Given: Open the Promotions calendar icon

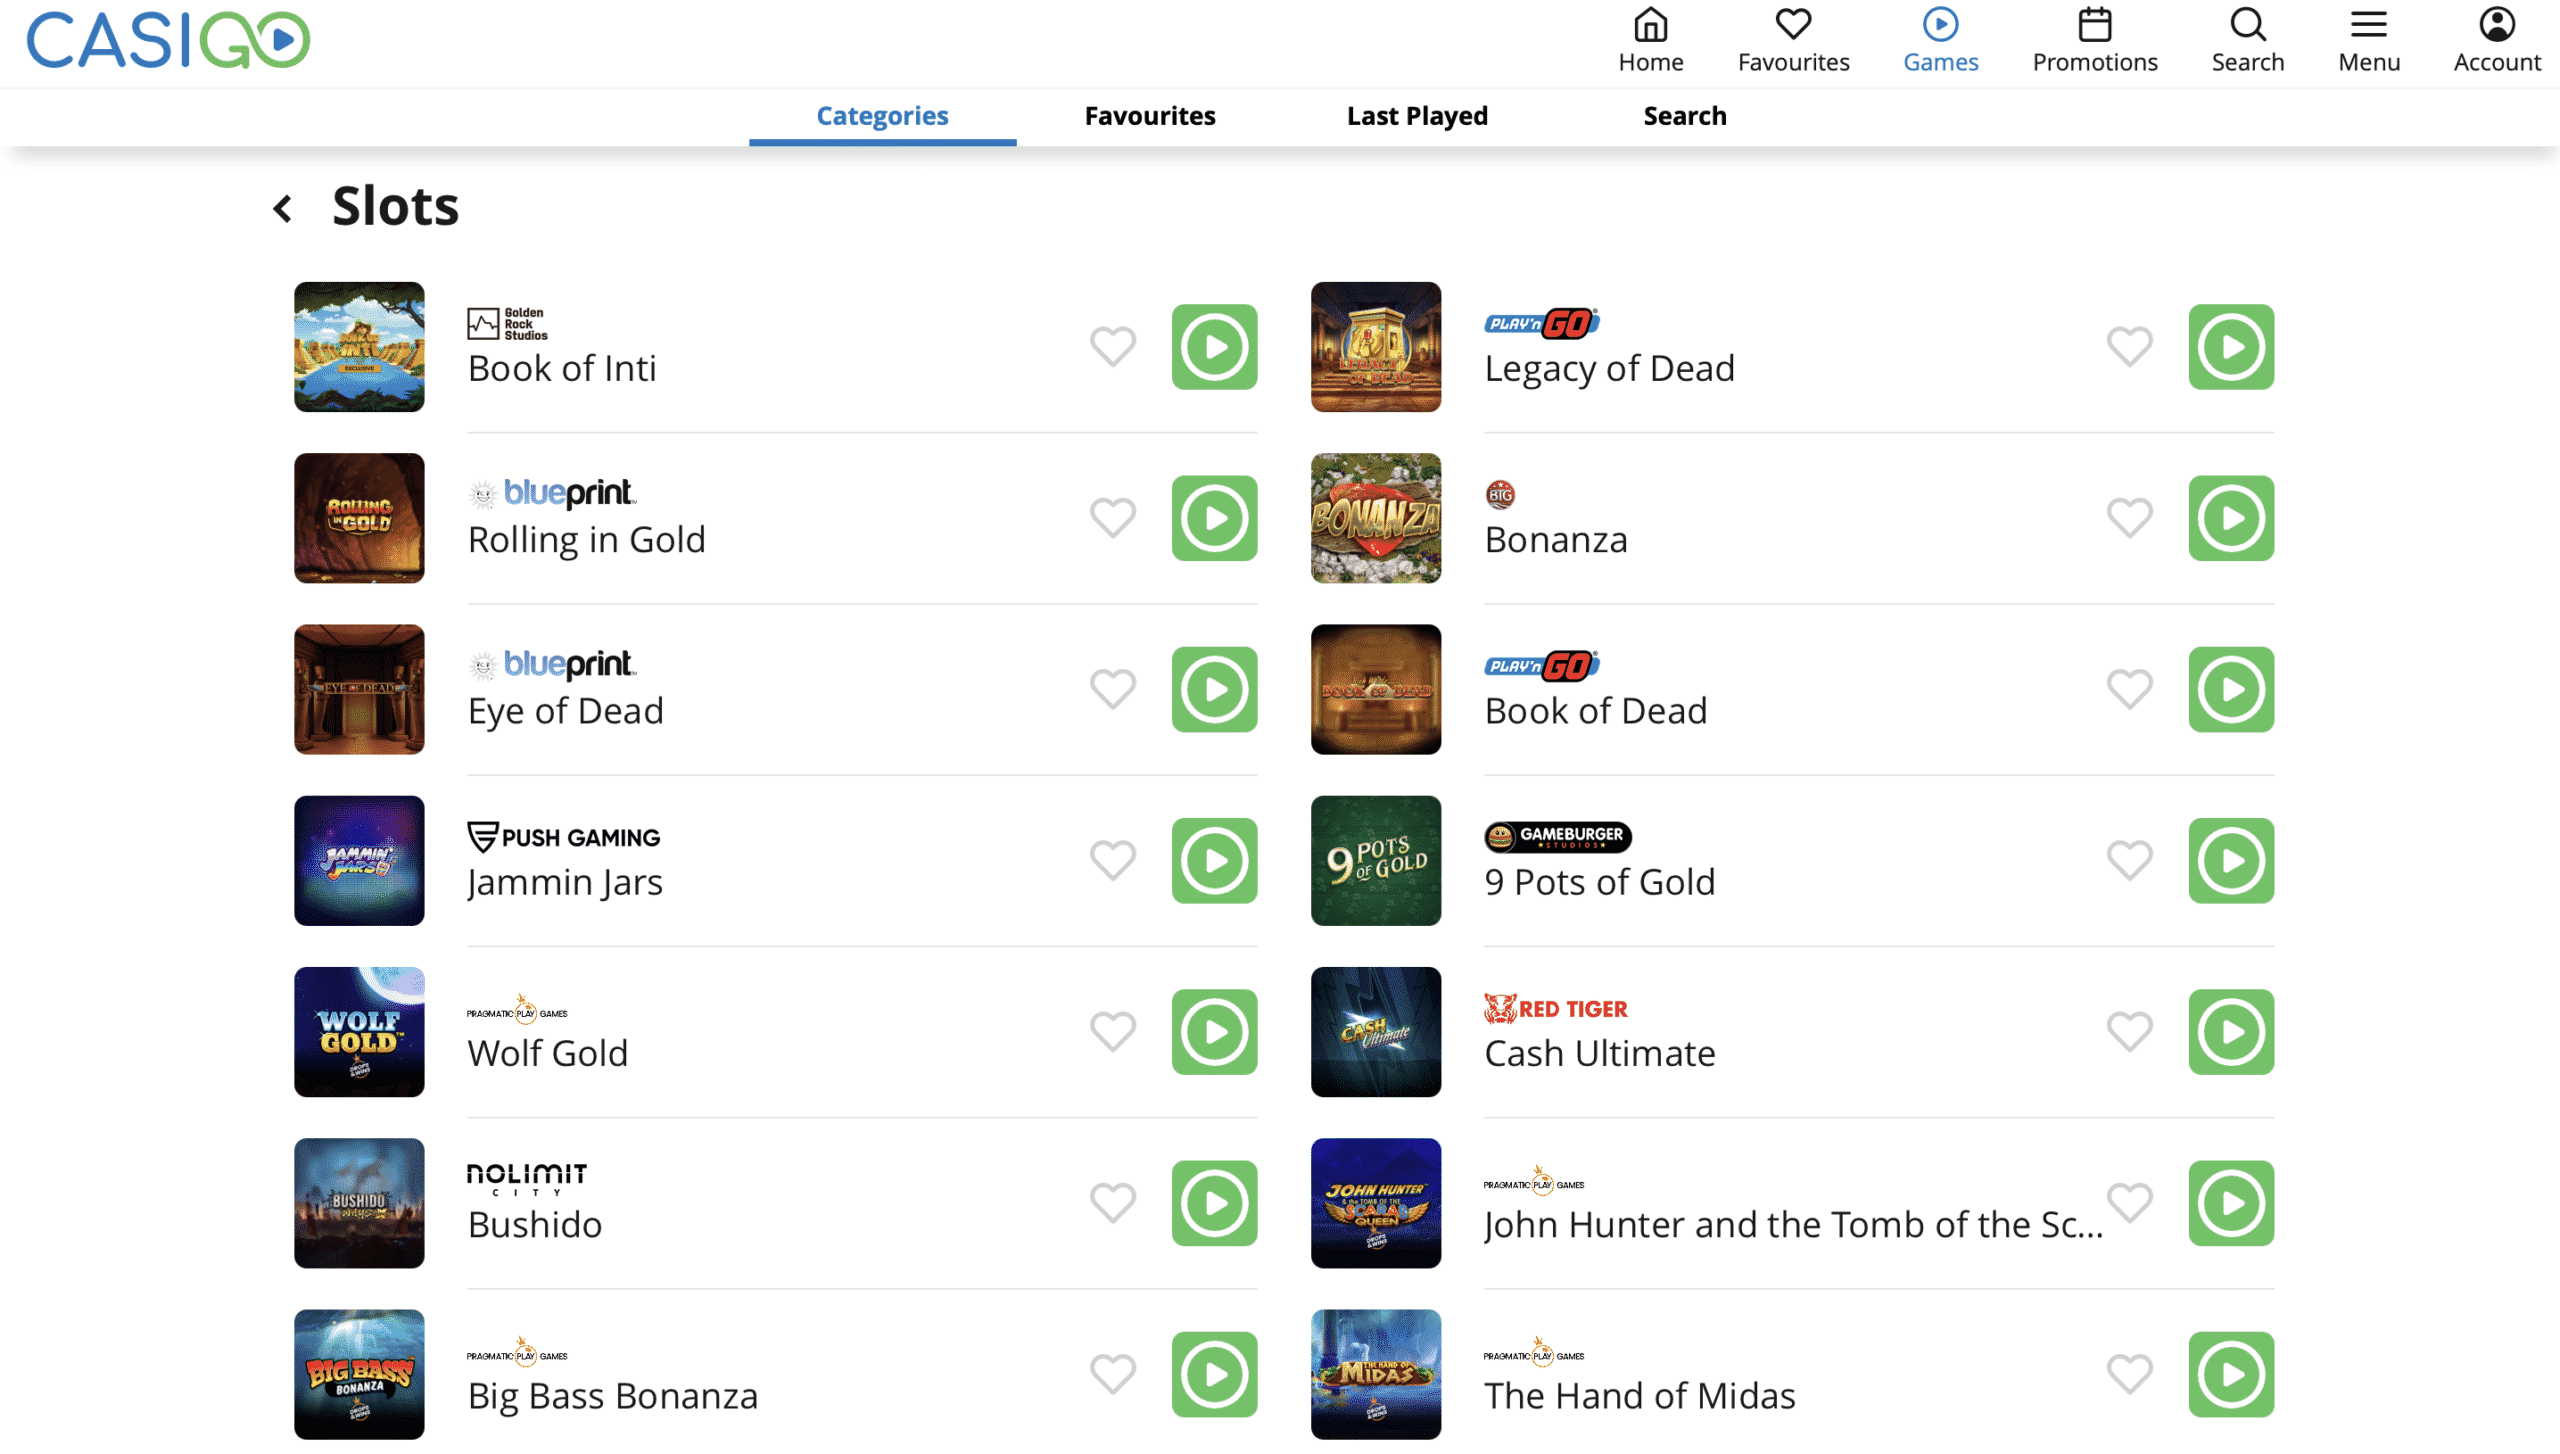Looking at the screenshot, I should point(2094,25).
